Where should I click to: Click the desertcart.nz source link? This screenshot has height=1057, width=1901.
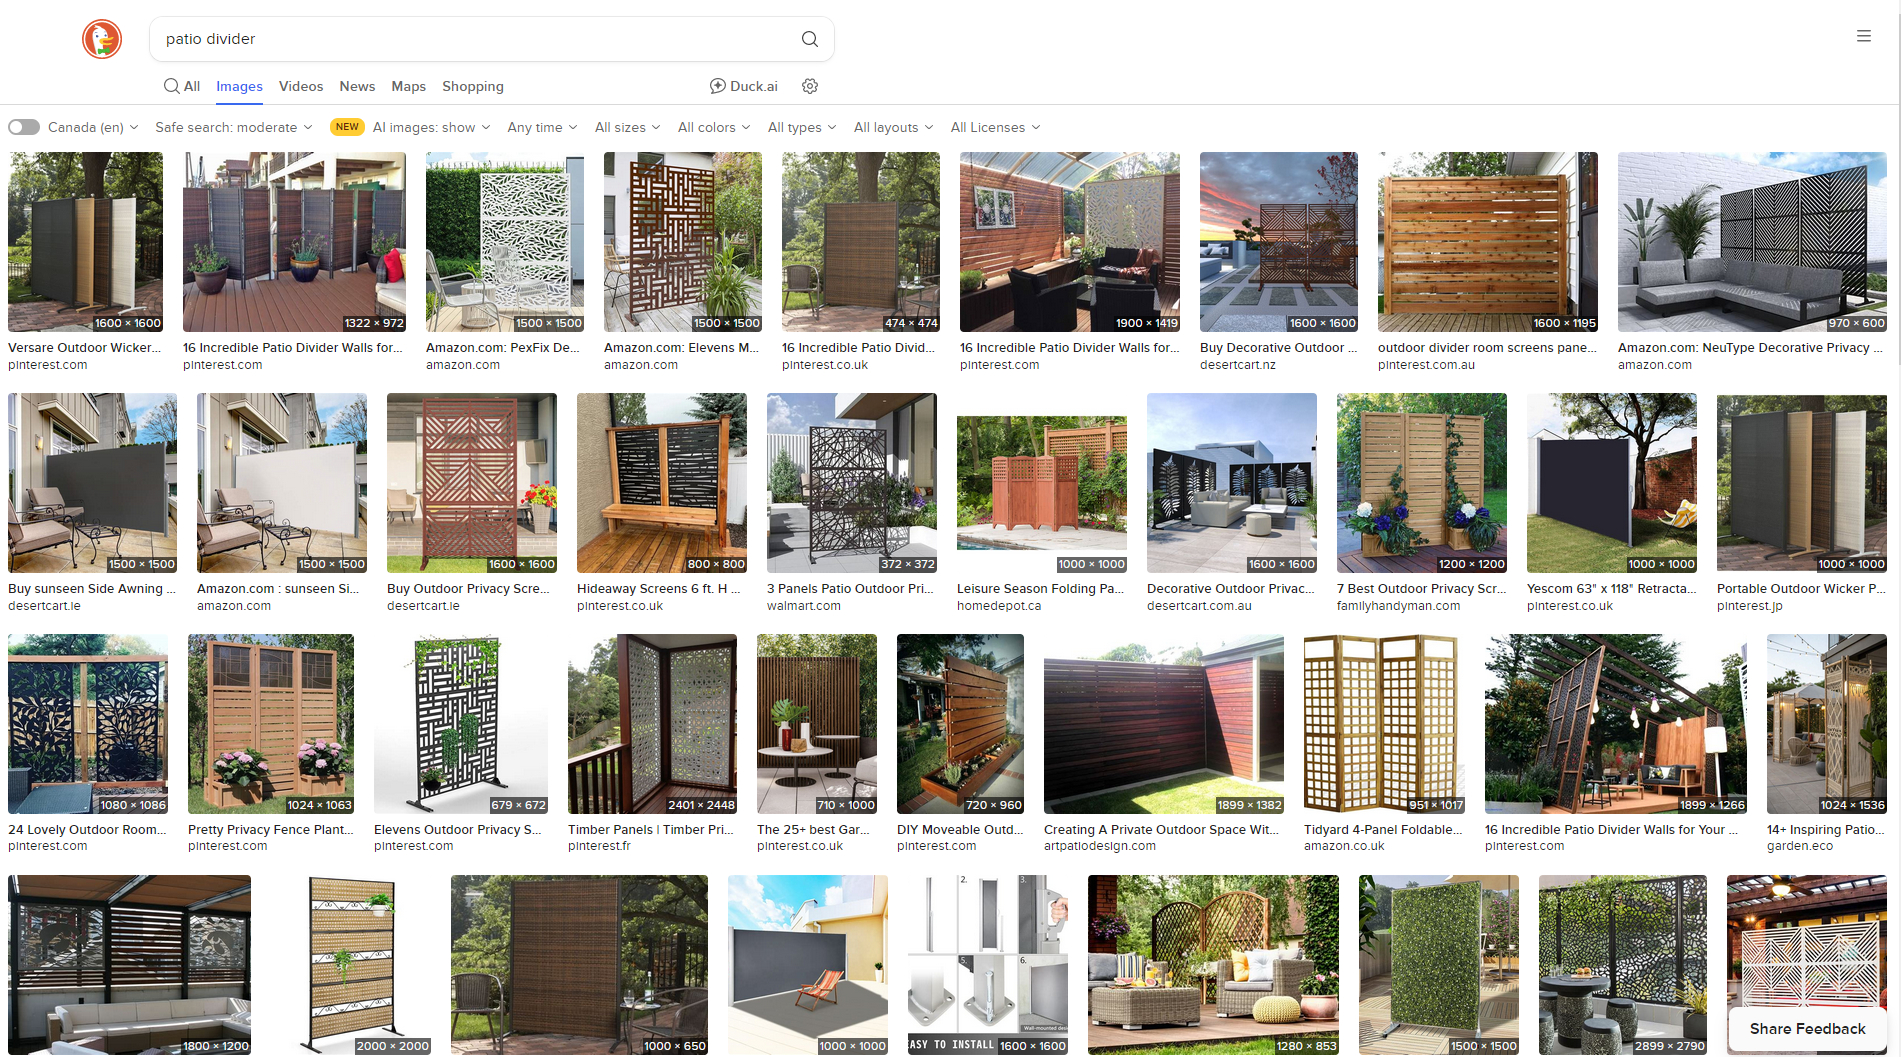click(x=1238, y=365)
